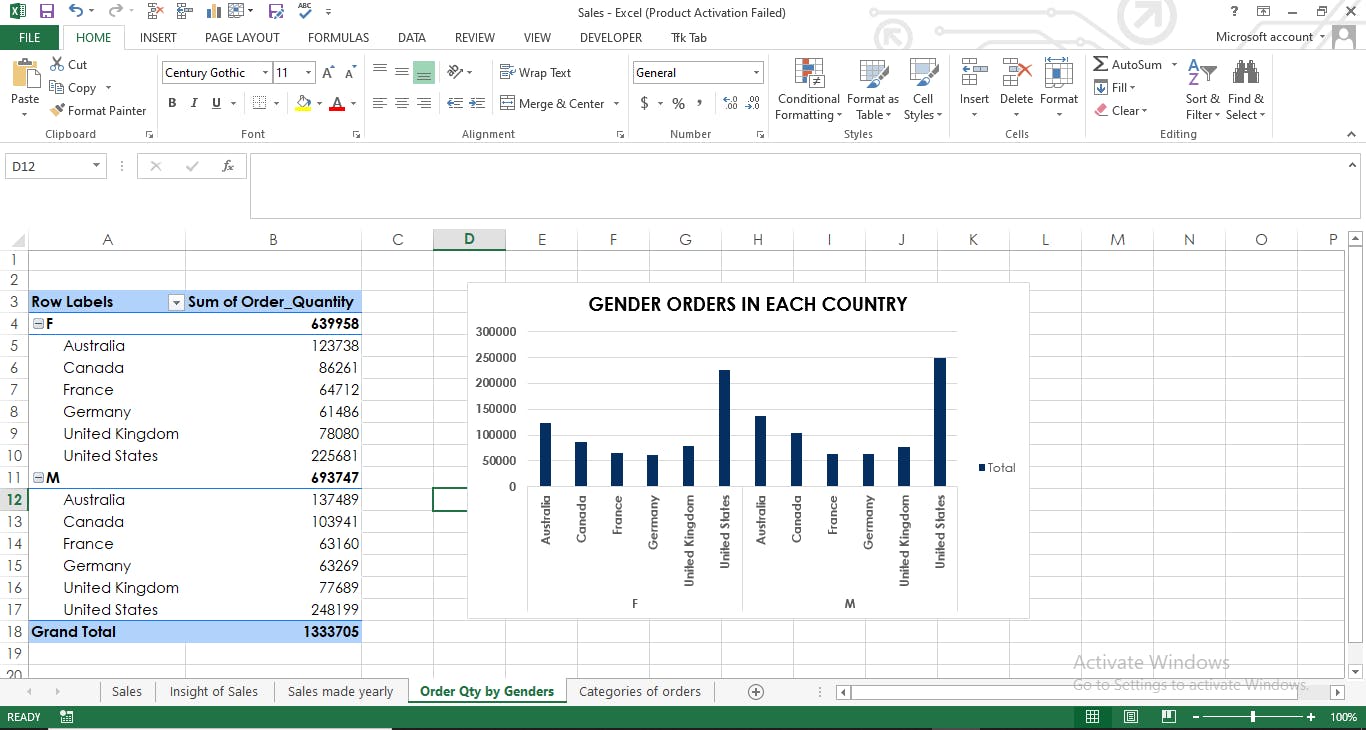
Task: Click the Merge & Center button
Action: click(x=552, y=103)
